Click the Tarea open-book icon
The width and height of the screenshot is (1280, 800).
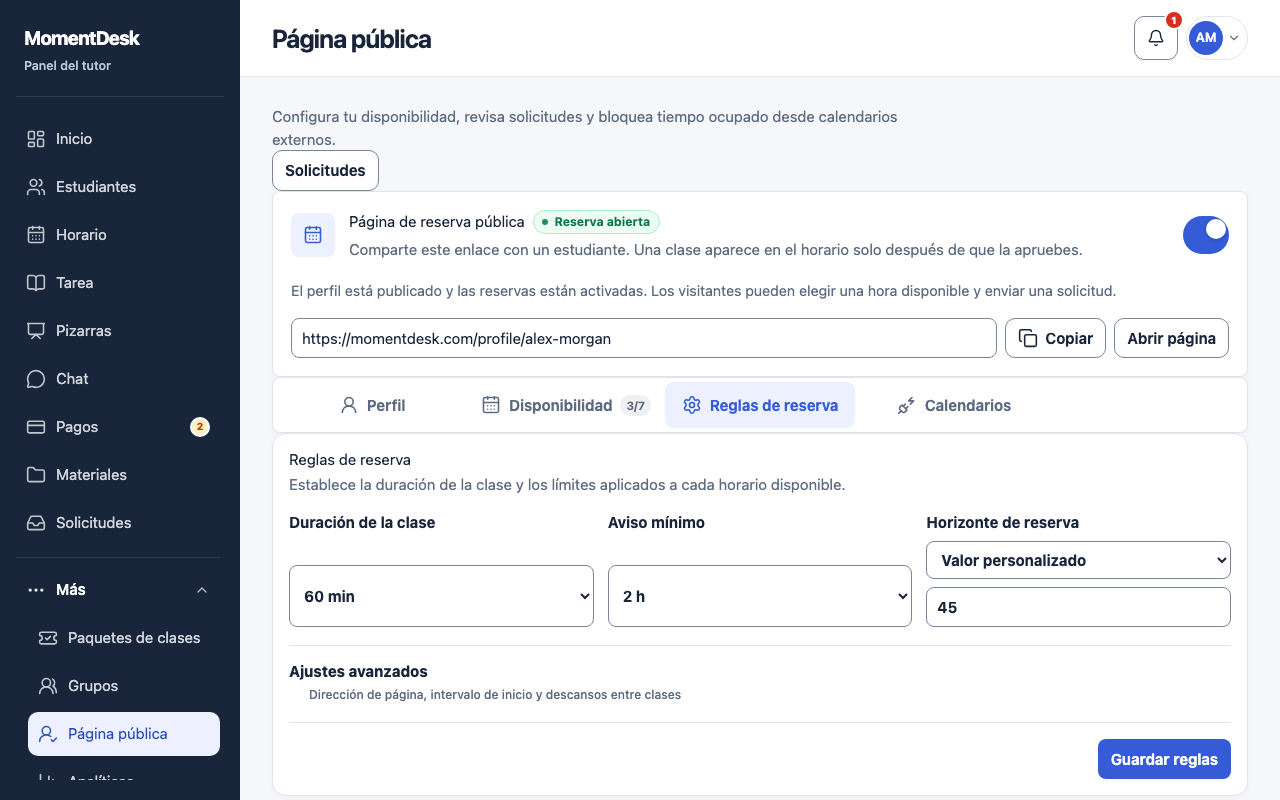[x=36, y=283]
